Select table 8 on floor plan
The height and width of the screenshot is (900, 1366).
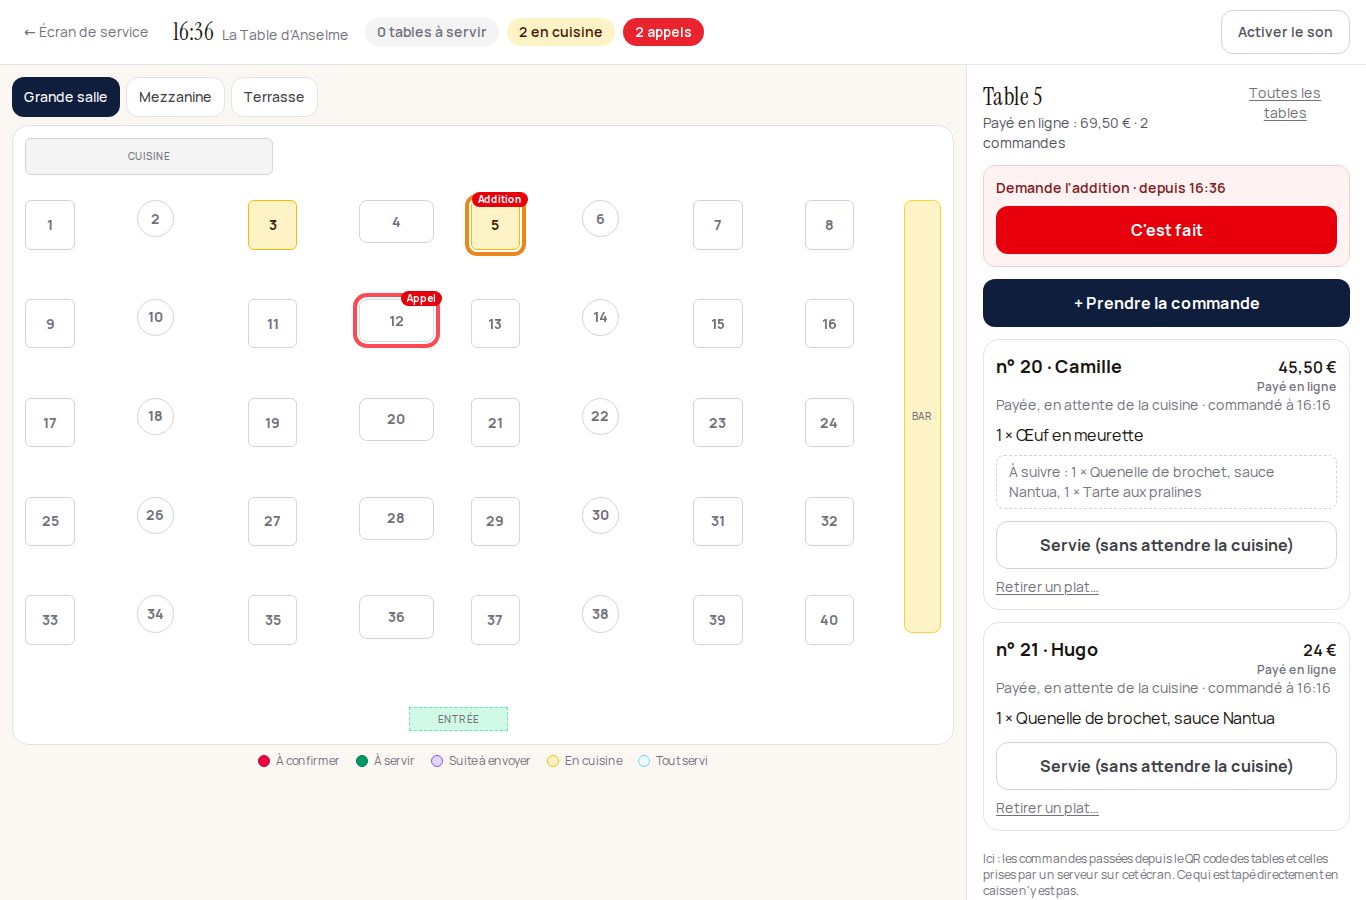(829, 225)
